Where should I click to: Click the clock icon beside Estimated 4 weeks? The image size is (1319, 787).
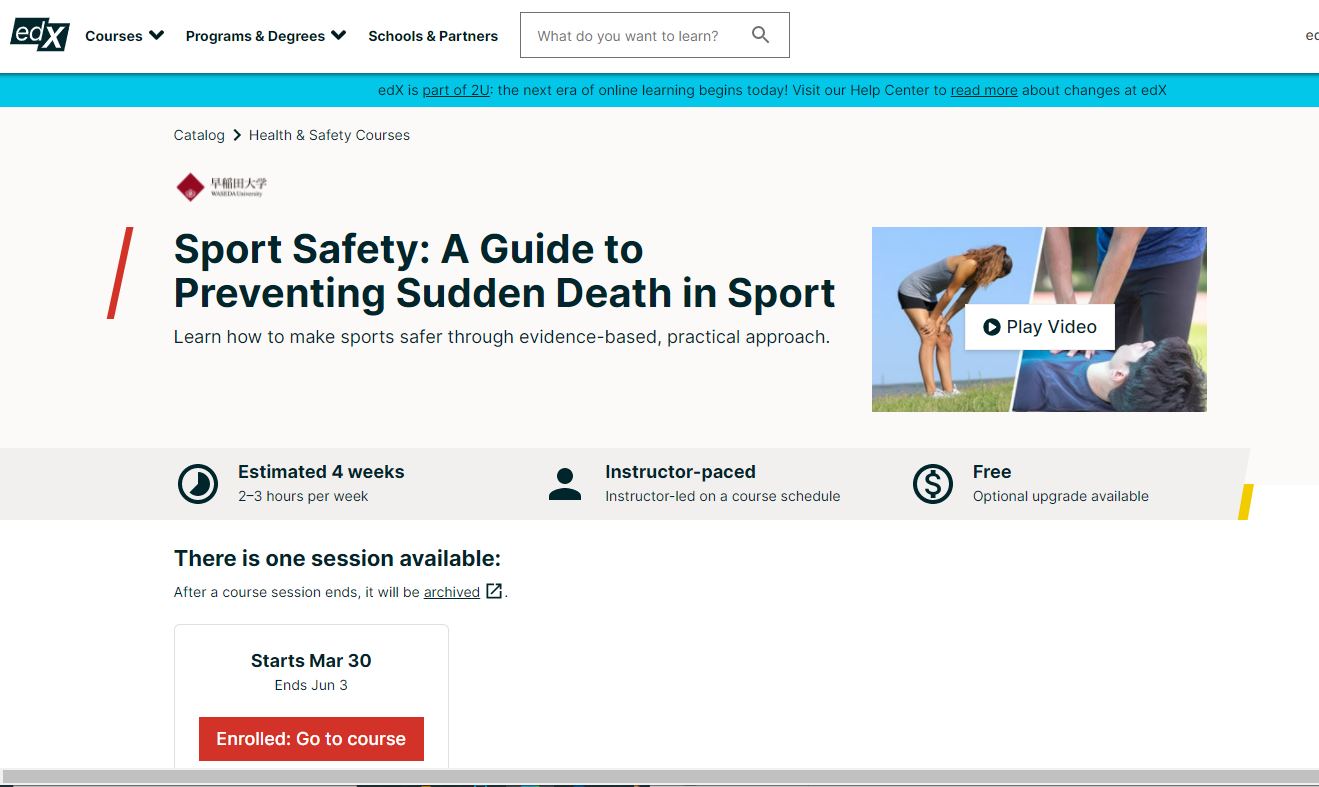coord(198,484)
